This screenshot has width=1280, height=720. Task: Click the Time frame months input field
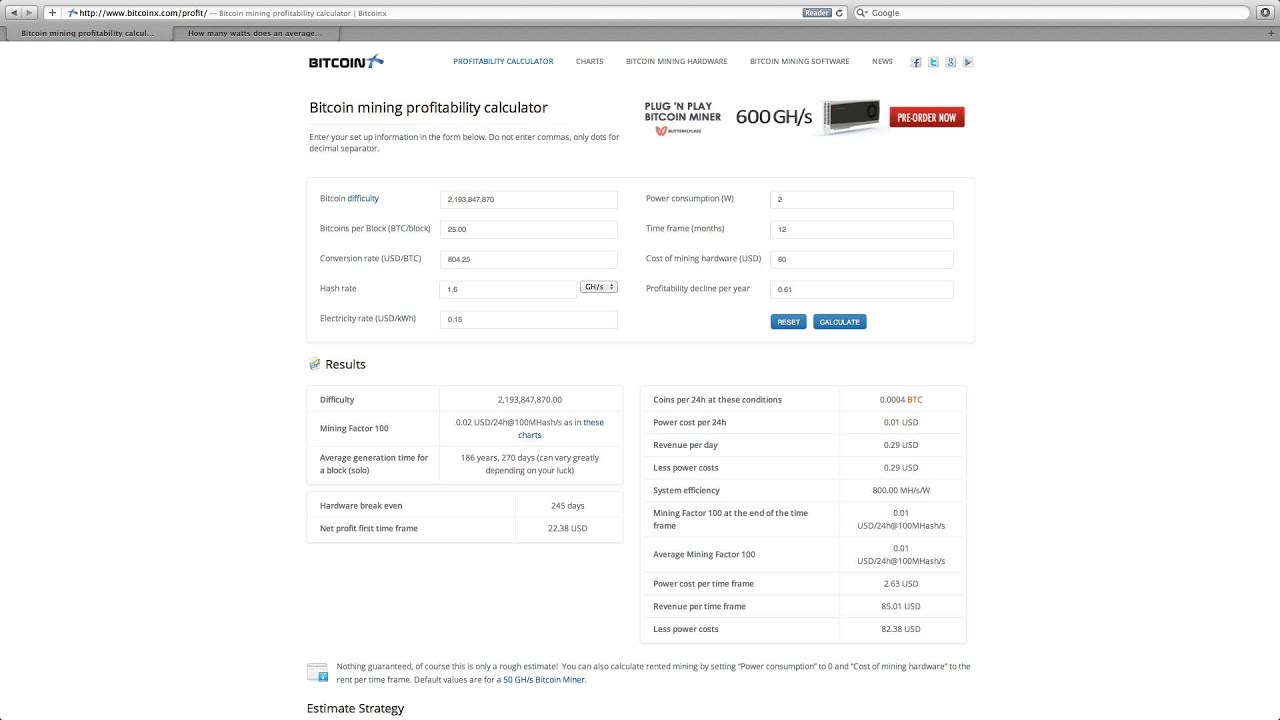(x=861, y=229)
